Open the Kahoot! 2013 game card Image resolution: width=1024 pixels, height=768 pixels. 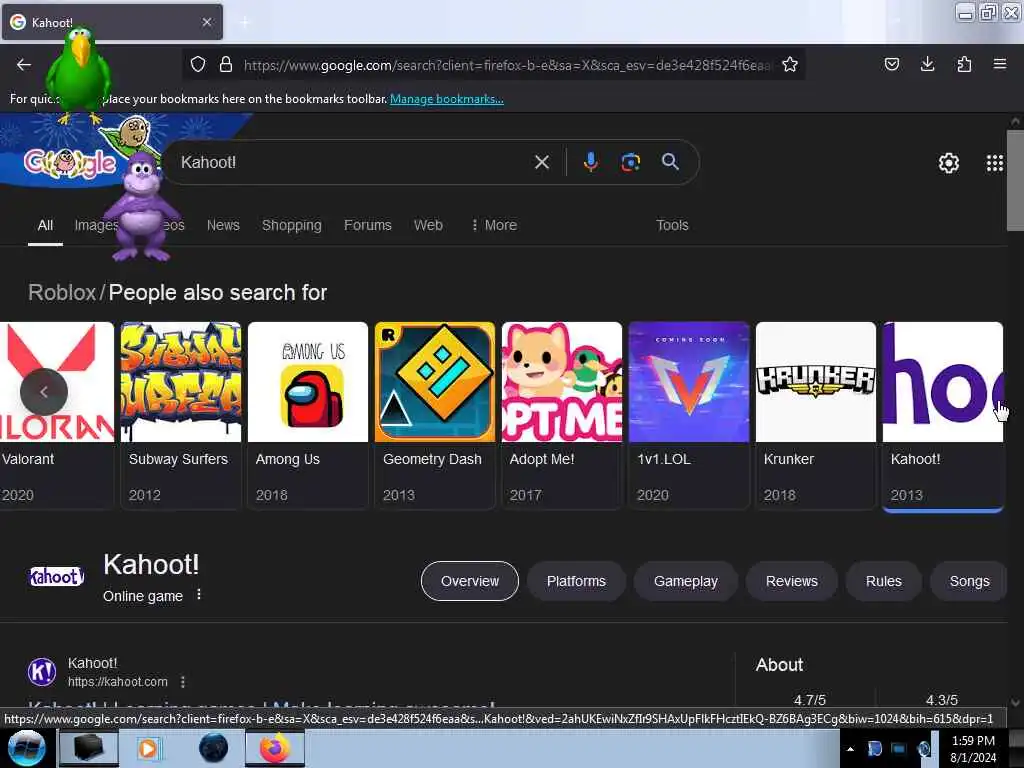[x=942, y=415]
